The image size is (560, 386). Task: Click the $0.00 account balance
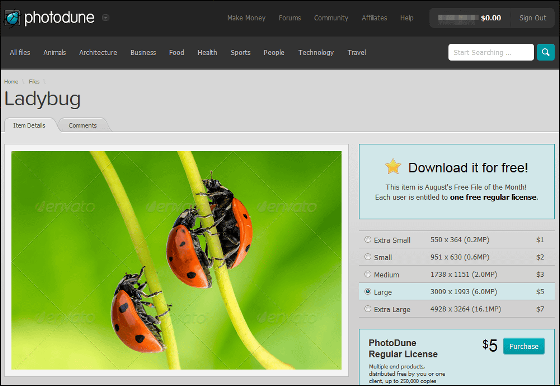click(491, 18)
